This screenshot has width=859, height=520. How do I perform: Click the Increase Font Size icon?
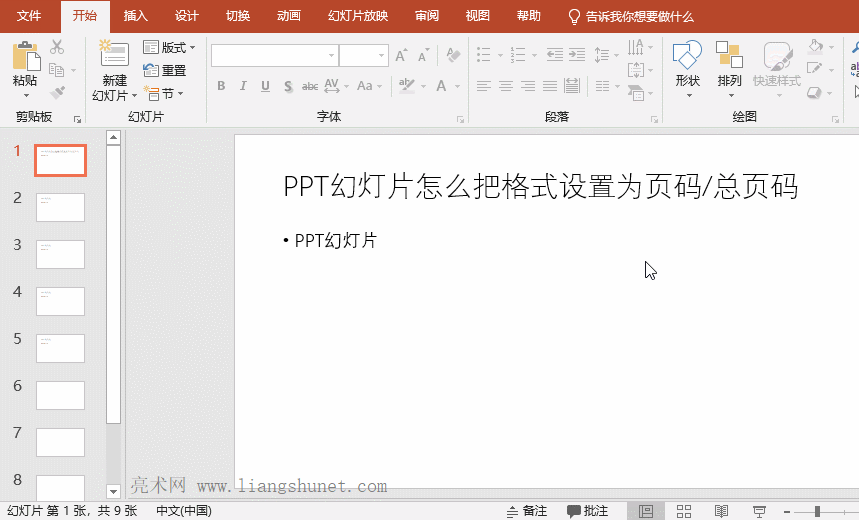pyautogui.click(x=402, y=55)
